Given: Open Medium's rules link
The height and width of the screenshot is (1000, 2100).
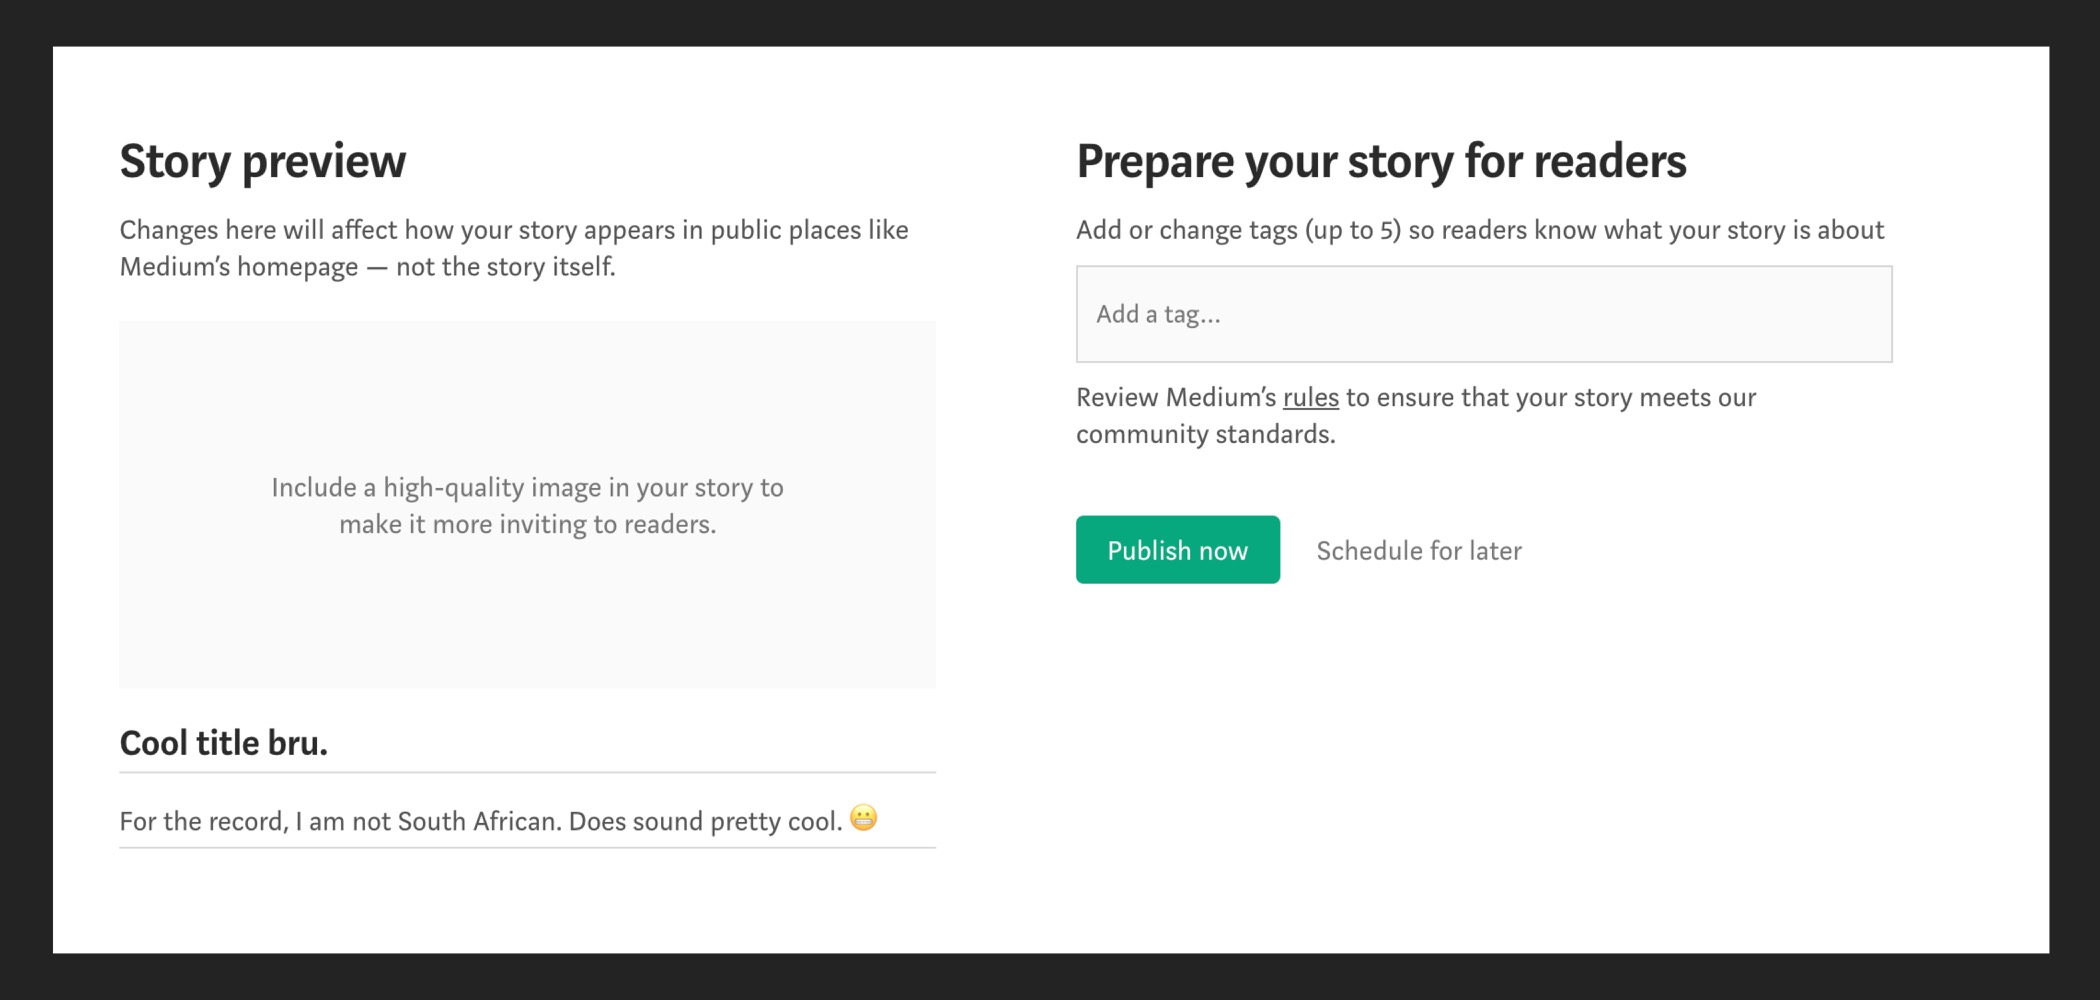Looking at the screenshot, I should [x=1310, y=398].
